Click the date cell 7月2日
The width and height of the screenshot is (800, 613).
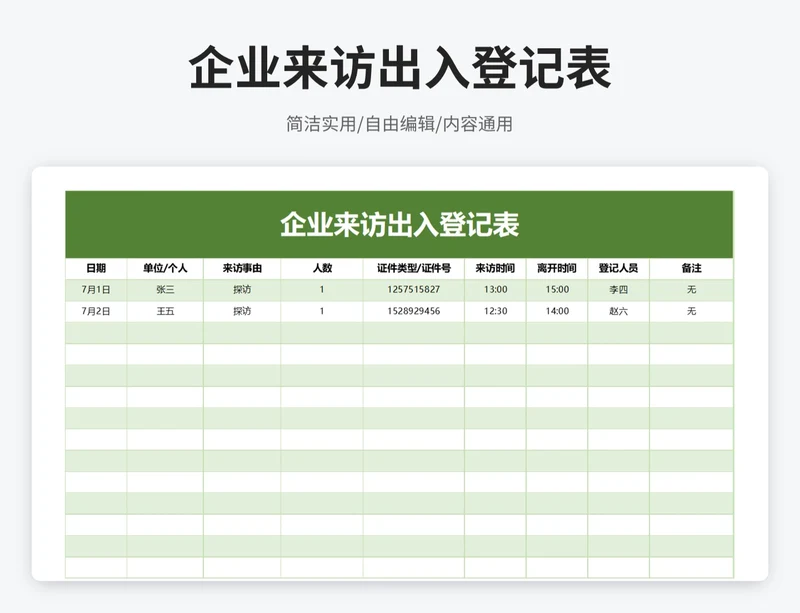[x=96, y=311]
